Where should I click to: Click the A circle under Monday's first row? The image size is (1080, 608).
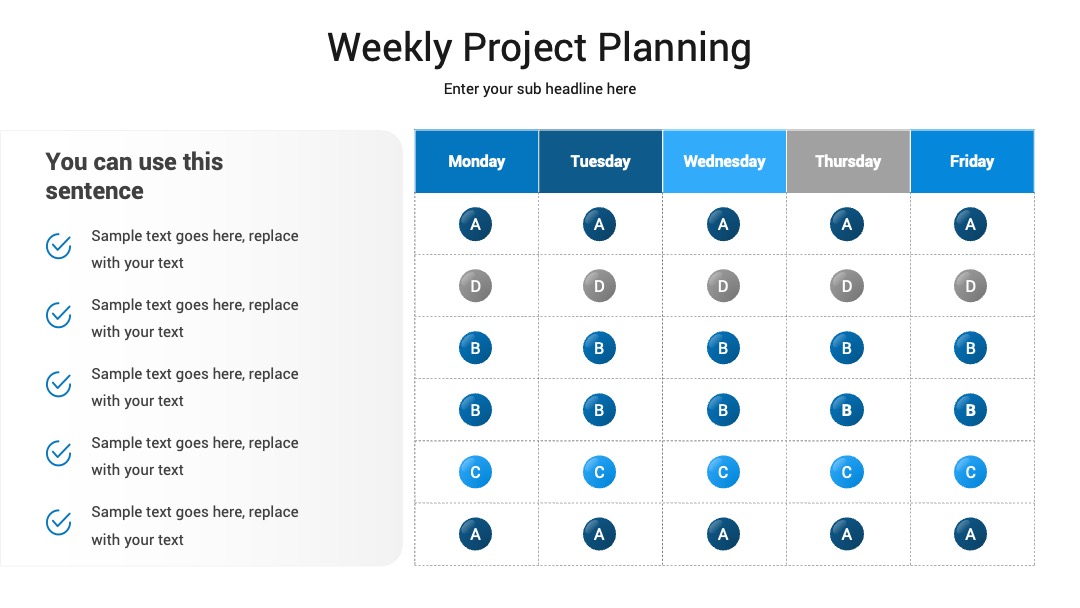[x=475, y=224]
